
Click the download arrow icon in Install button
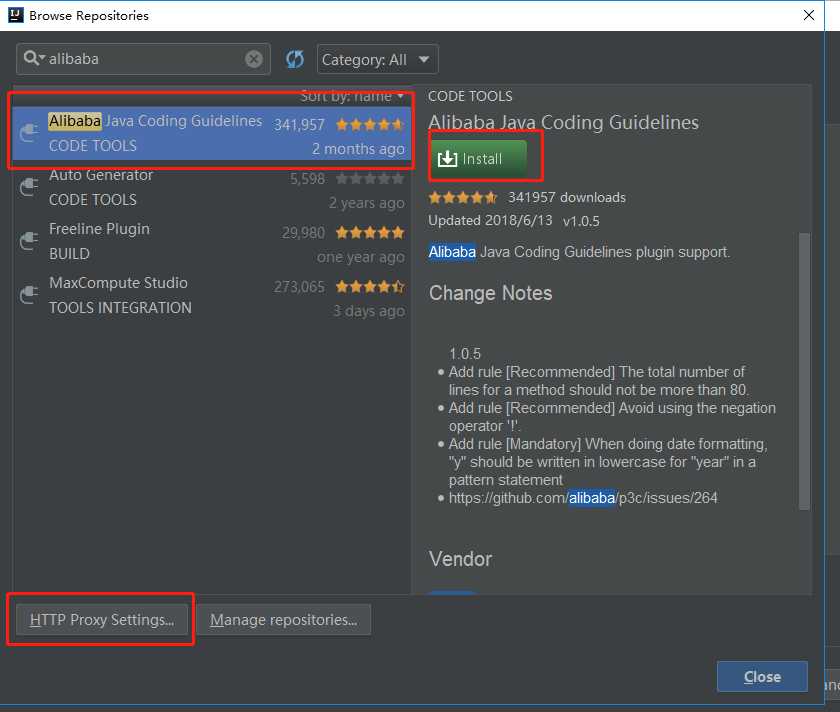pos(447,159)
